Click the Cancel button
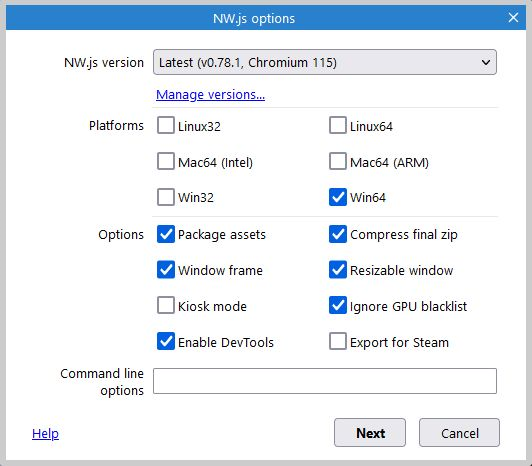This screenshot has width=532, height=466. [x=459, y=433]
